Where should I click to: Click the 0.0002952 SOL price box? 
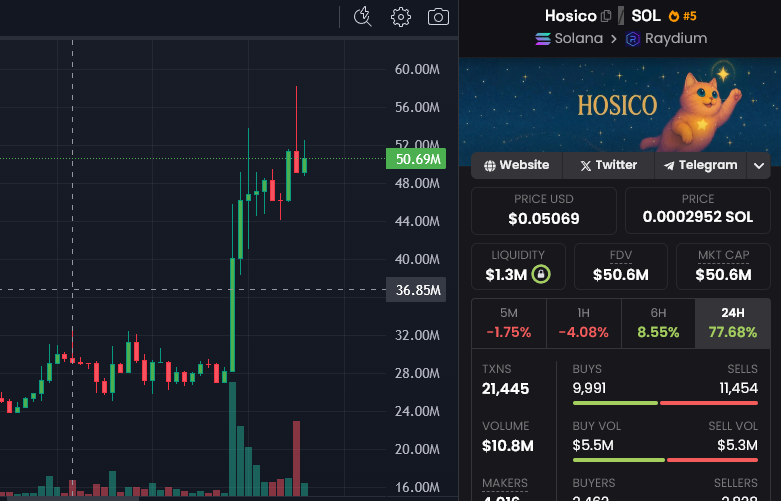click(x=697, y=211)
